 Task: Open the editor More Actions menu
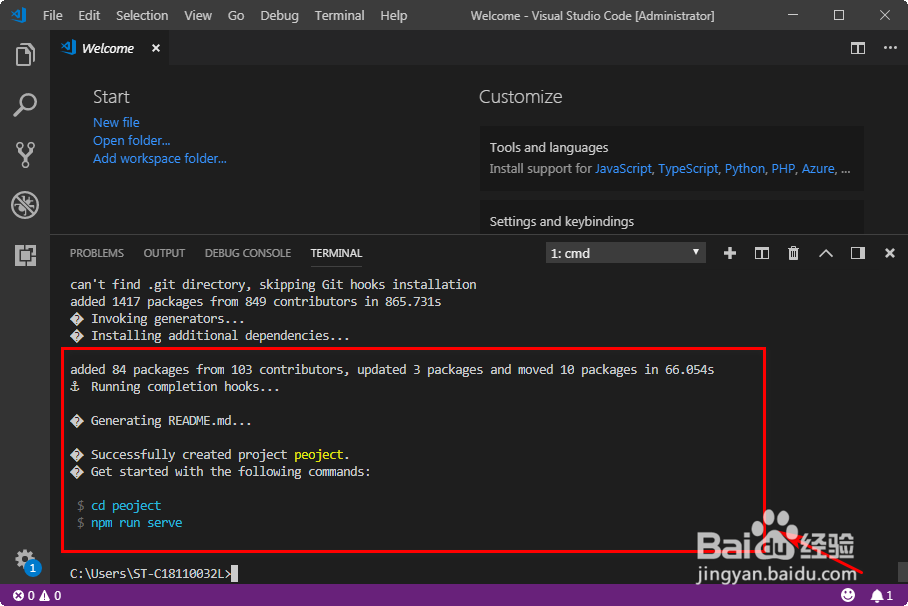point(890,48)
